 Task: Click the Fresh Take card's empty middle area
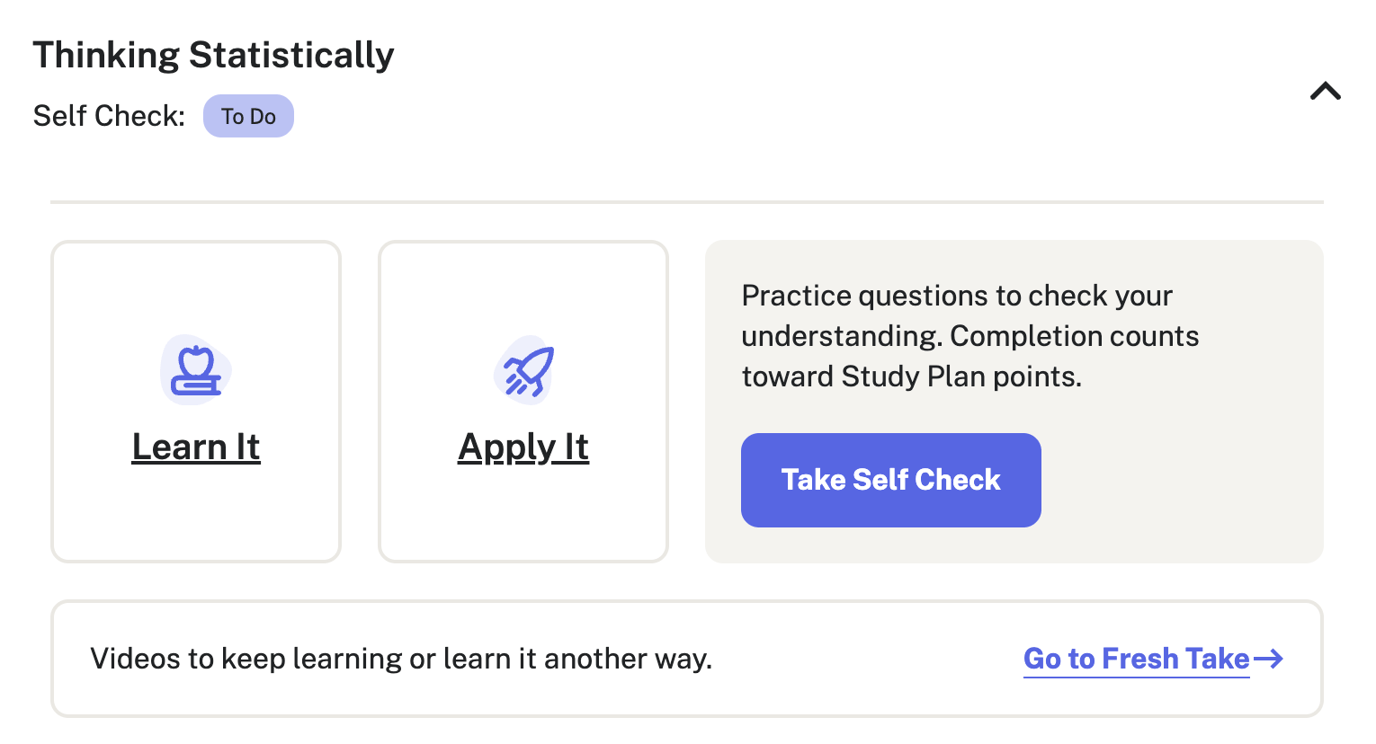click(860, 659)
